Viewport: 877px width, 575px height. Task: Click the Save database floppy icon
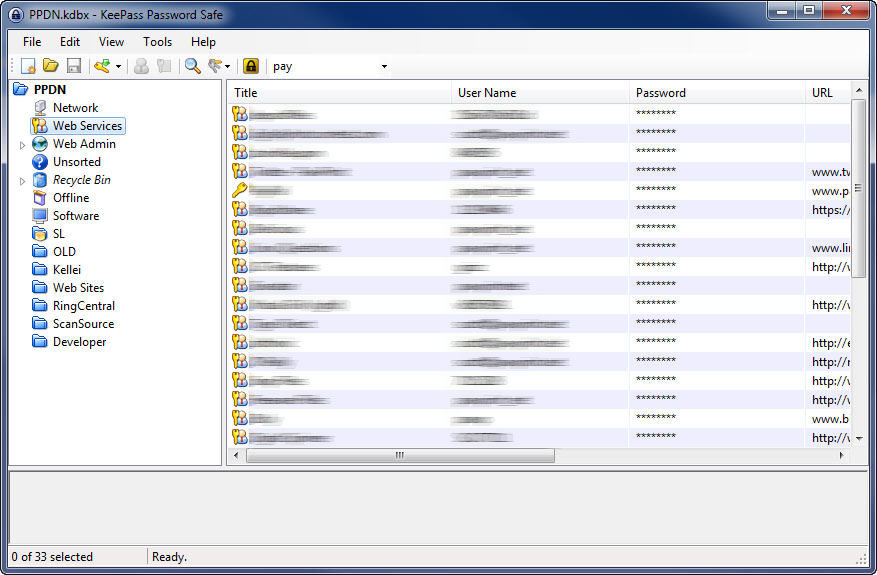pos(74,66)
